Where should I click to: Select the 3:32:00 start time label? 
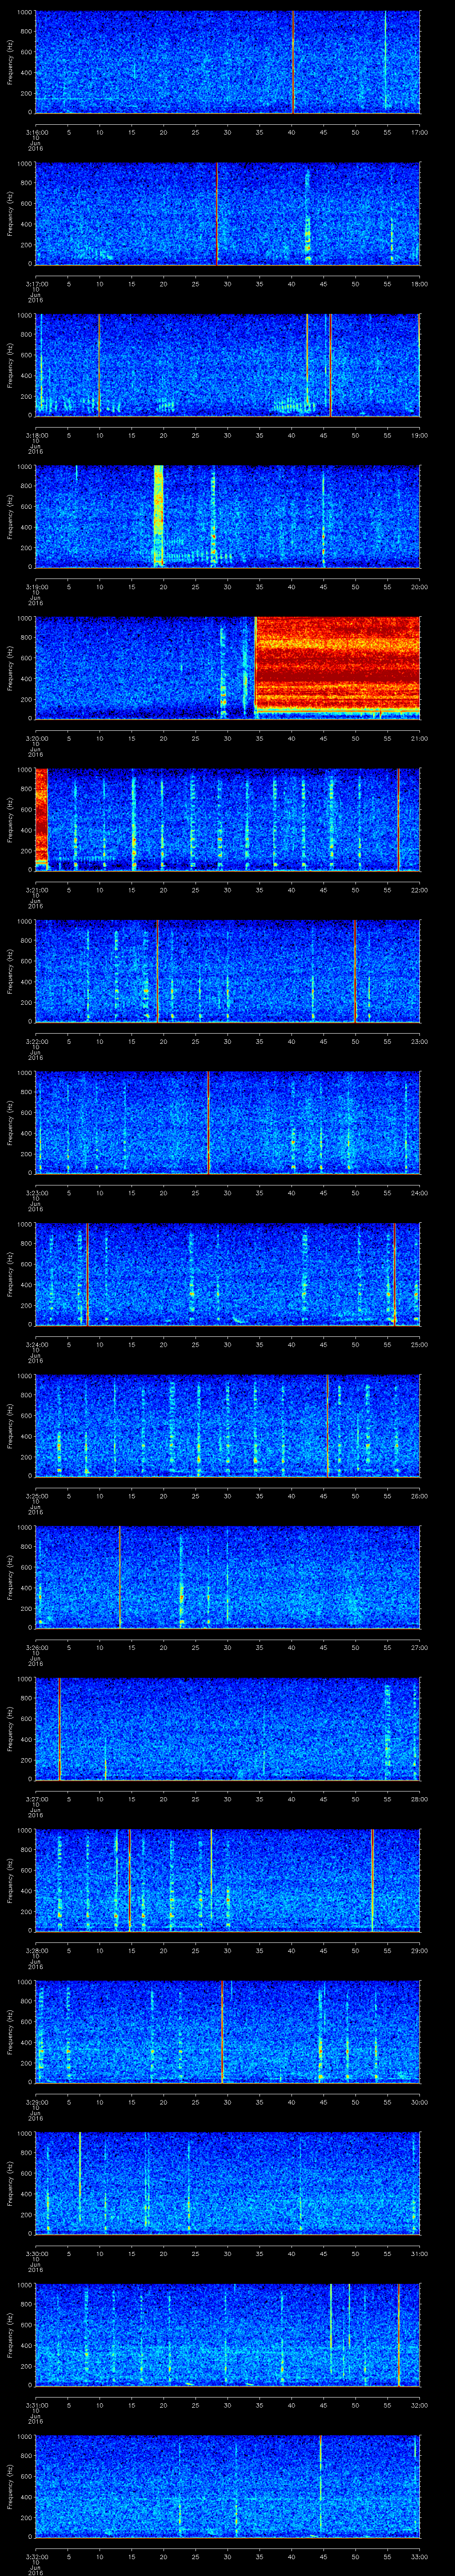click(x=36, y=2557)
